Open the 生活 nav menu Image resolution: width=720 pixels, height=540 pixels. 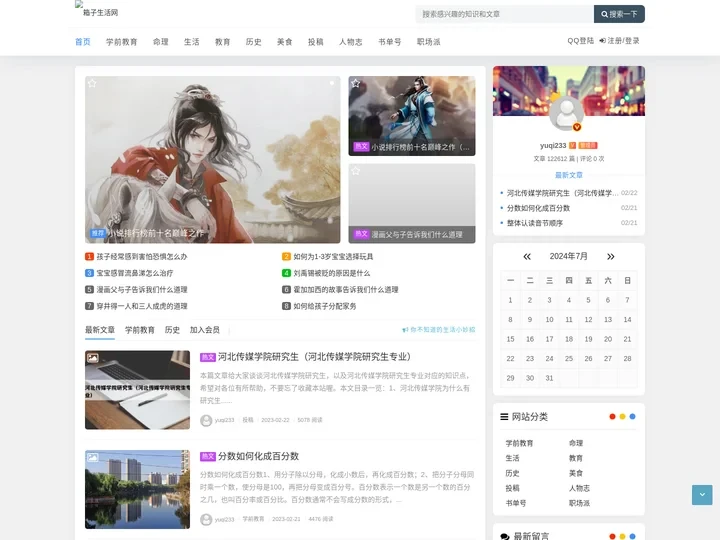click(191, 42)
